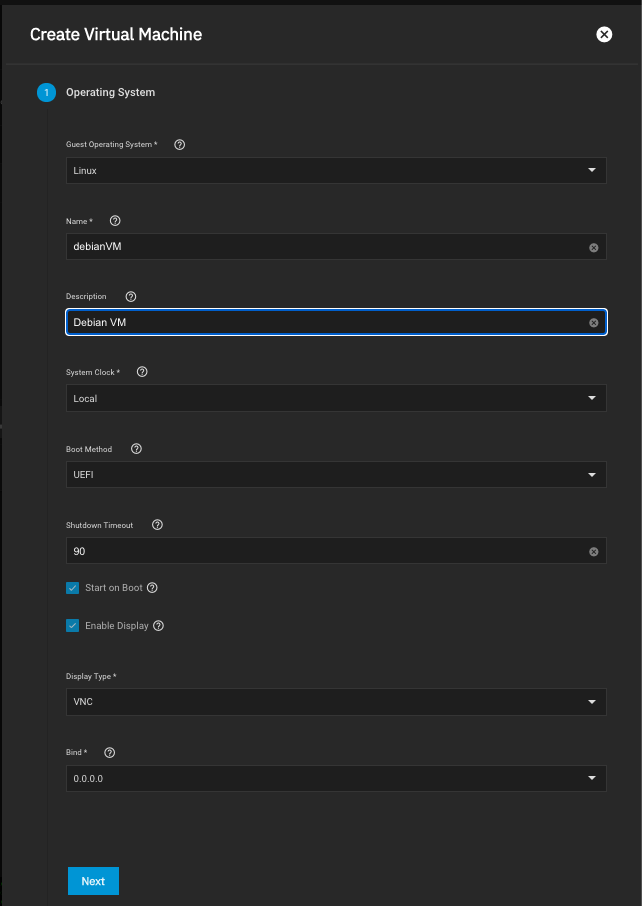Screen dimensions: 642x906
Task: Show help tooltip for Description field
Action: (x=131, y=296)
